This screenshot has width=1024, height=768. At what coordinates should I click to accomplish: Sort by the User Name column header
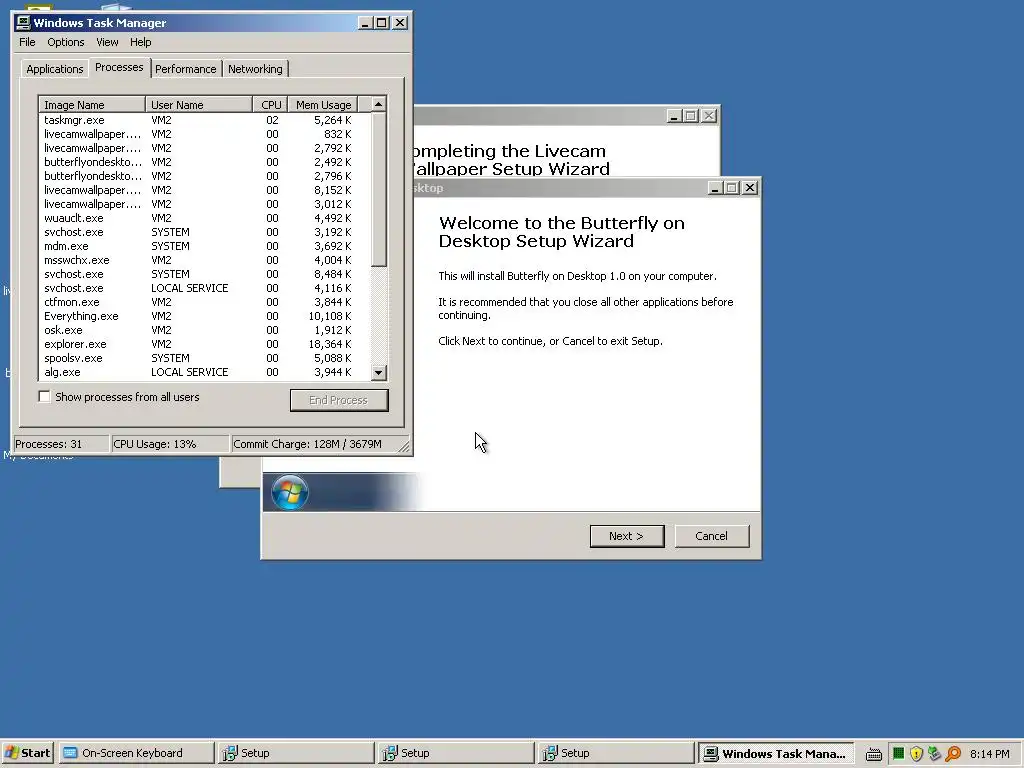(x=199, y=104)
